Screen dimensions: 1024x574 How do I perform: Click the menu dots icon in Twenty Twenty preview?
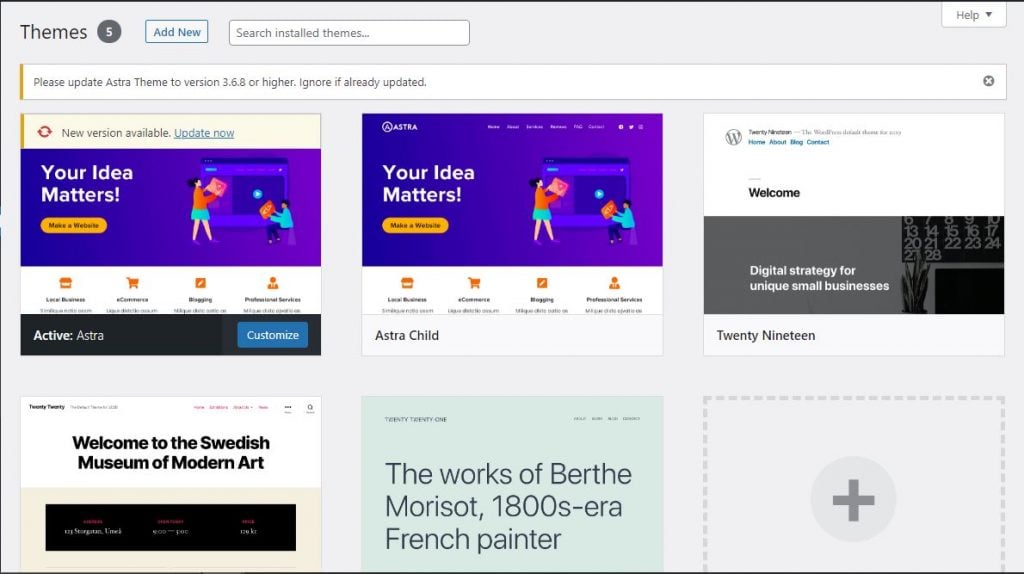288,407
